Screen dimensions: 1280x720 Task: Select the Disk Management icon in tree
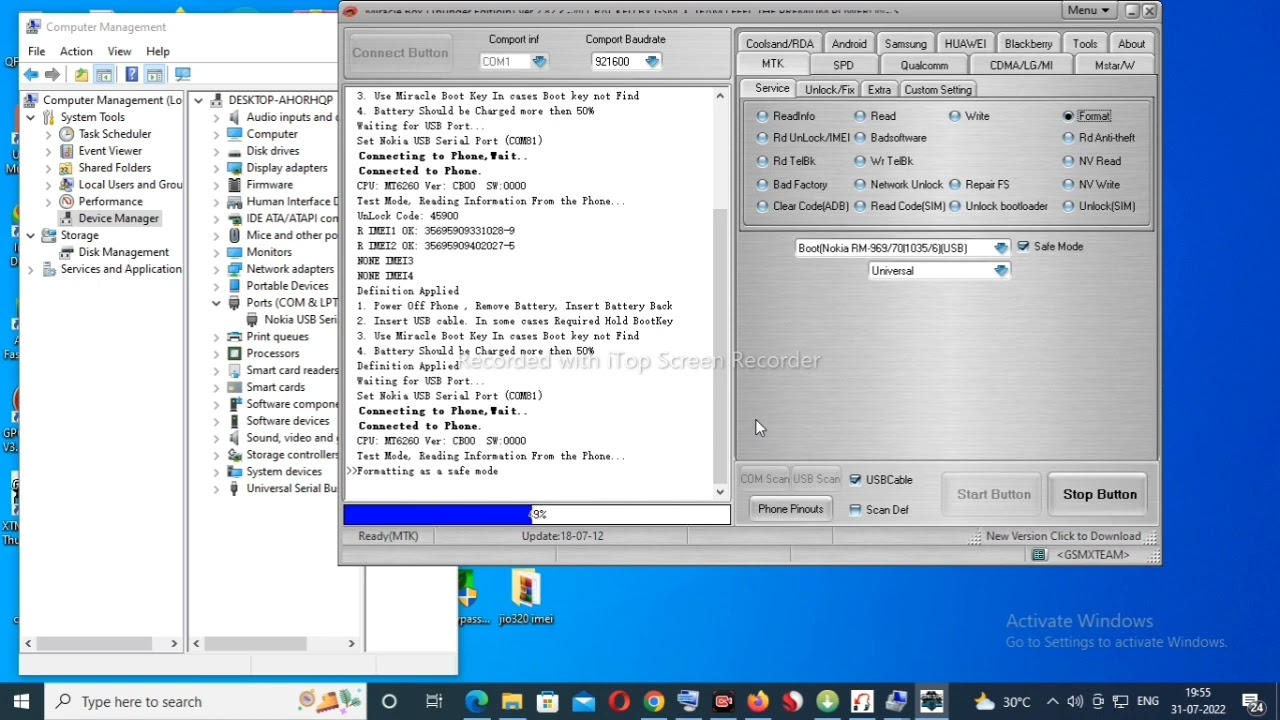66,252
